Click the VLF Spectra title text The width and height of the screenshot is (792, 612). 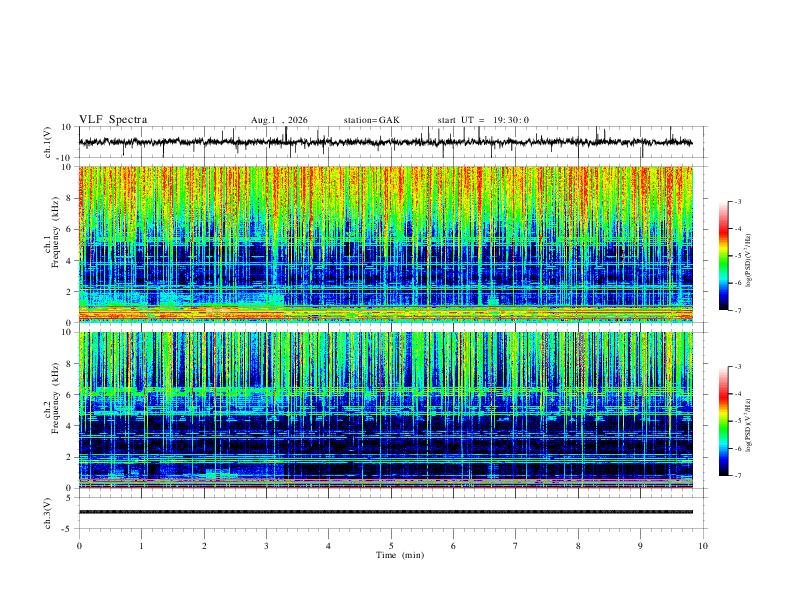pyautogui.click(x=113, y=120)
